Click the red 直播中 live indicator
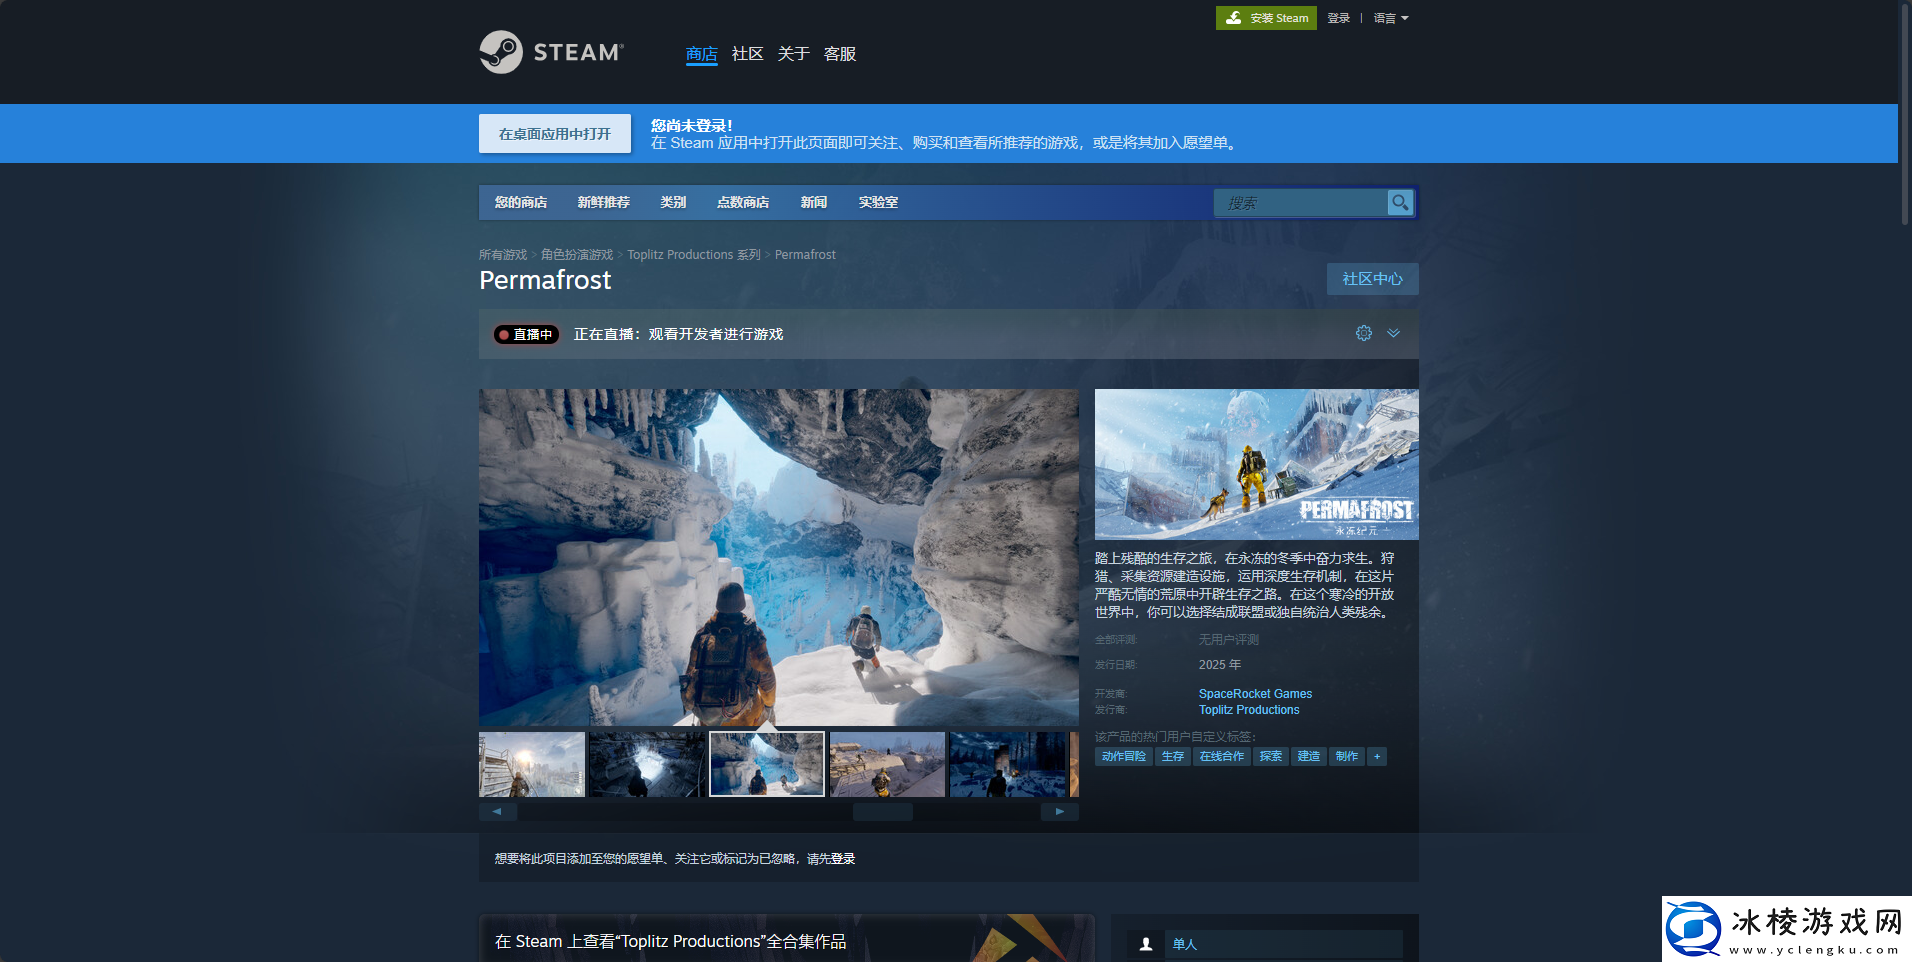The image size is (1912, 962). pos(526,334)
